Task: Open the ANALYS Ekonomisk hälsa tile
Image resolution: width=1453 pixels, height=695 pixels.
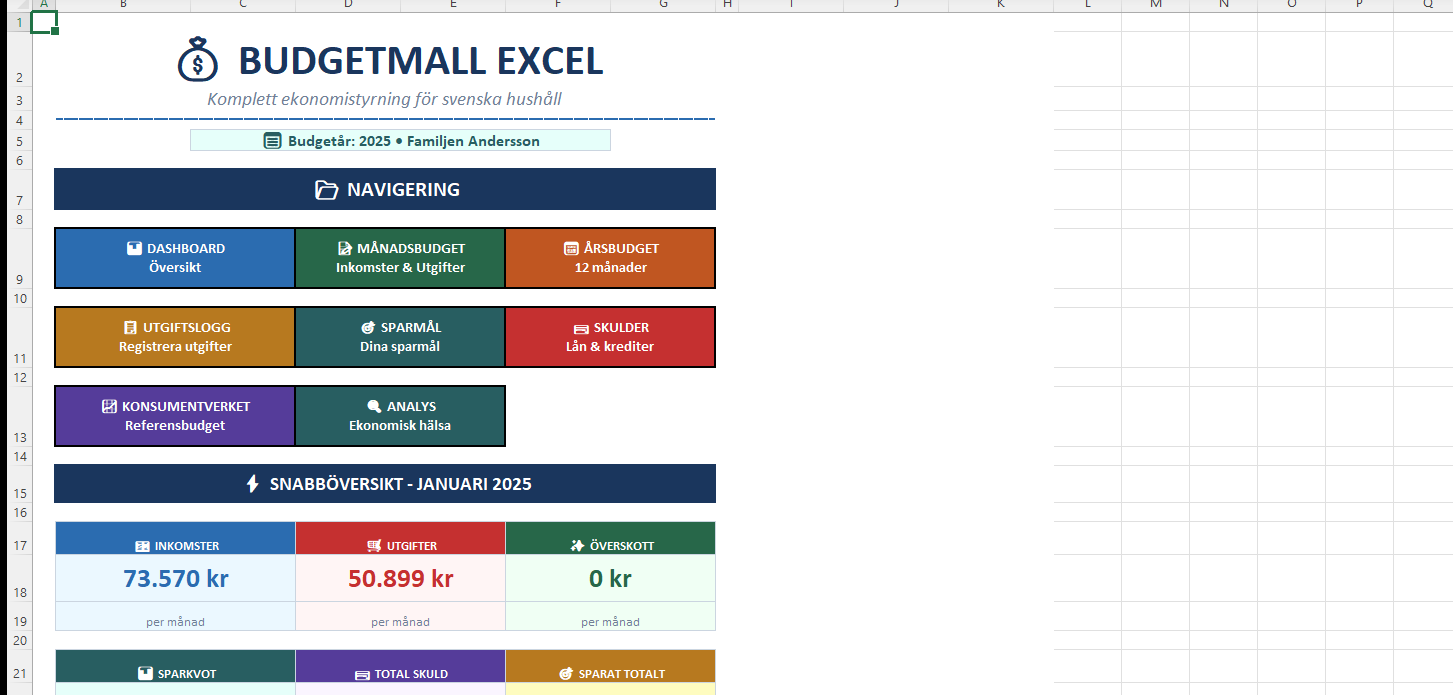Action: coord(400,416)
